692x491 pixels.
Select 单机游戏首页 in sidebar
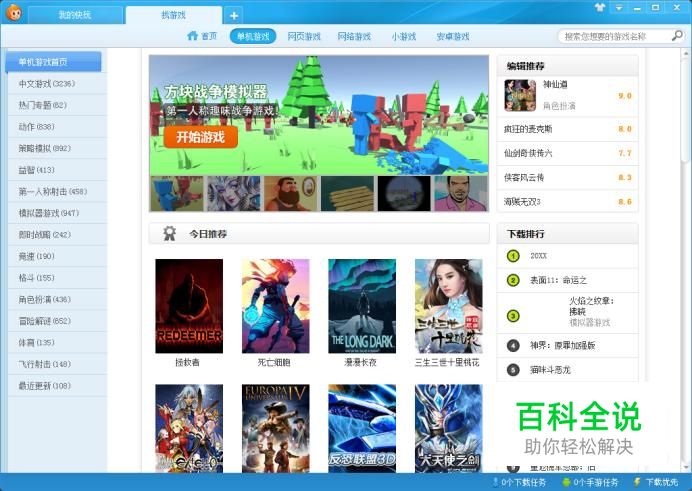53,62
